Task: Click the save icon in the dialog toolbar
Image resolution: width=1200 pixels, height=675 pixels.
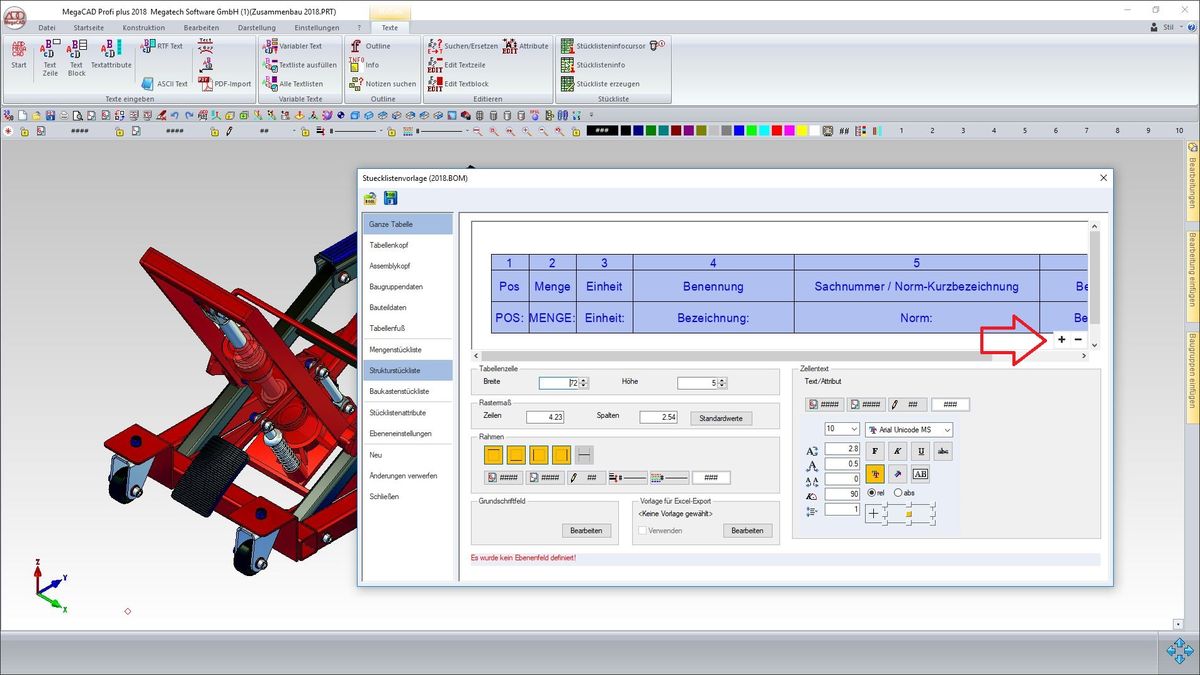Action: click(392, 198)
